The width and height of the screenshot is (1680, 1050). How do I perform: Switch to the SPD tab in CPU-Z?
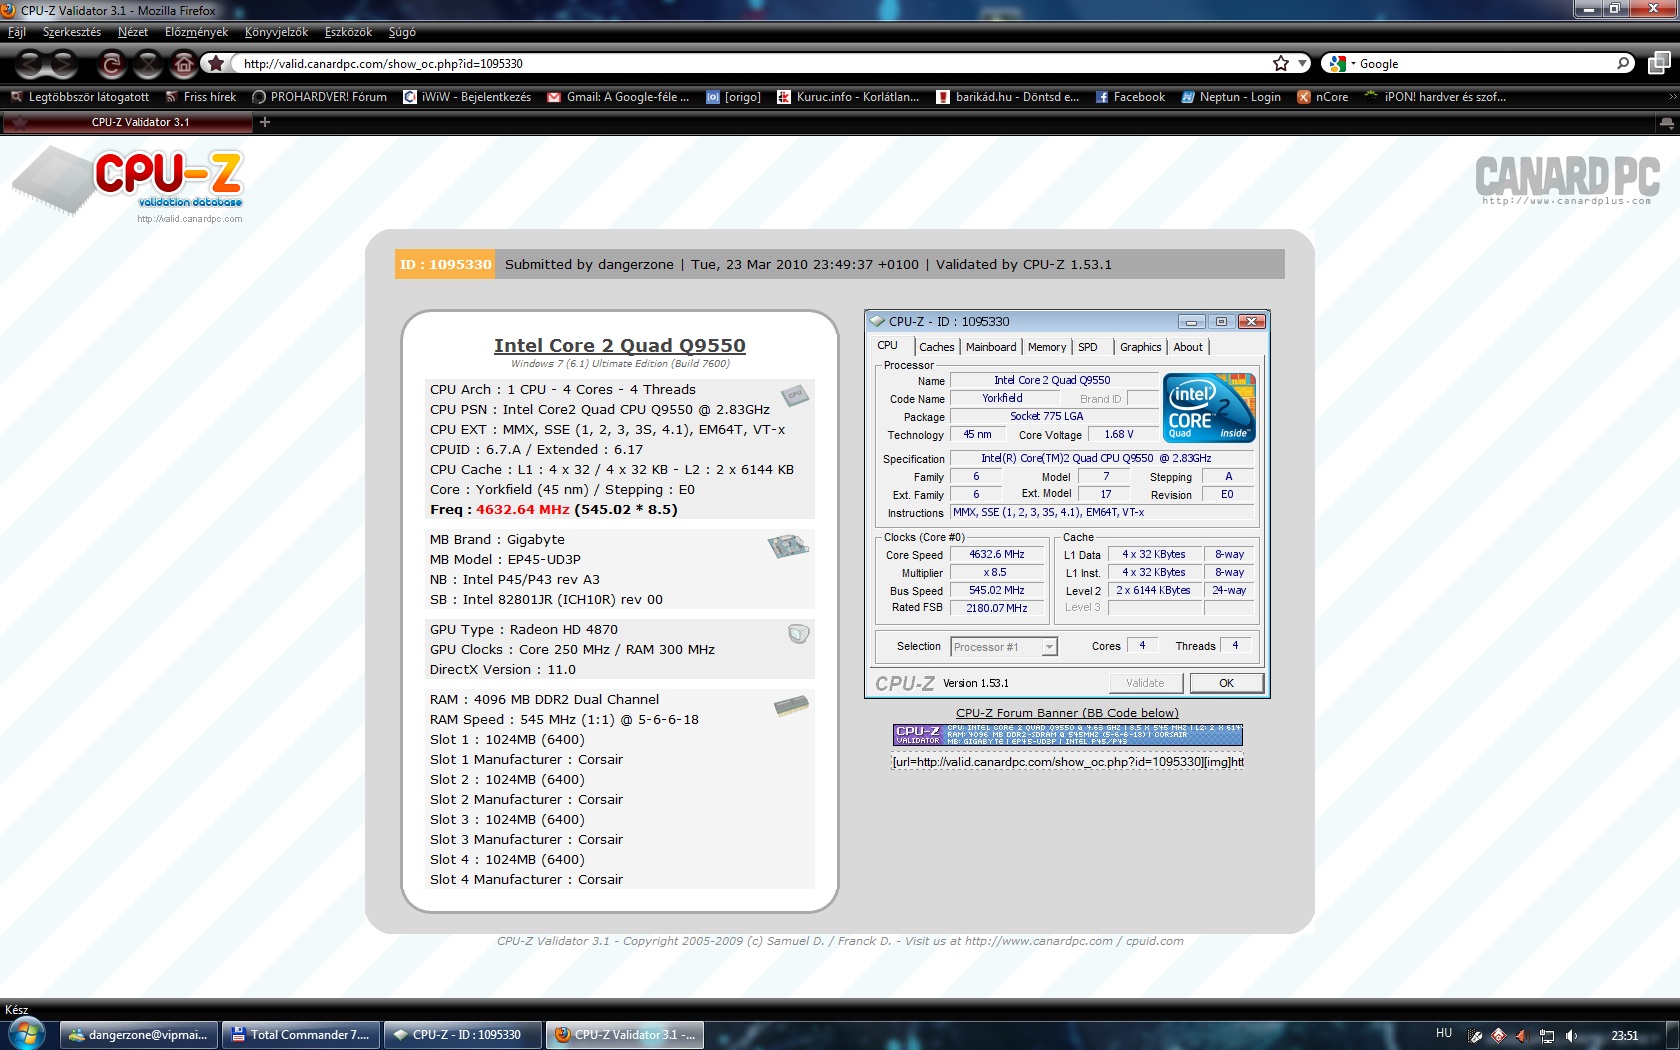1088,347
